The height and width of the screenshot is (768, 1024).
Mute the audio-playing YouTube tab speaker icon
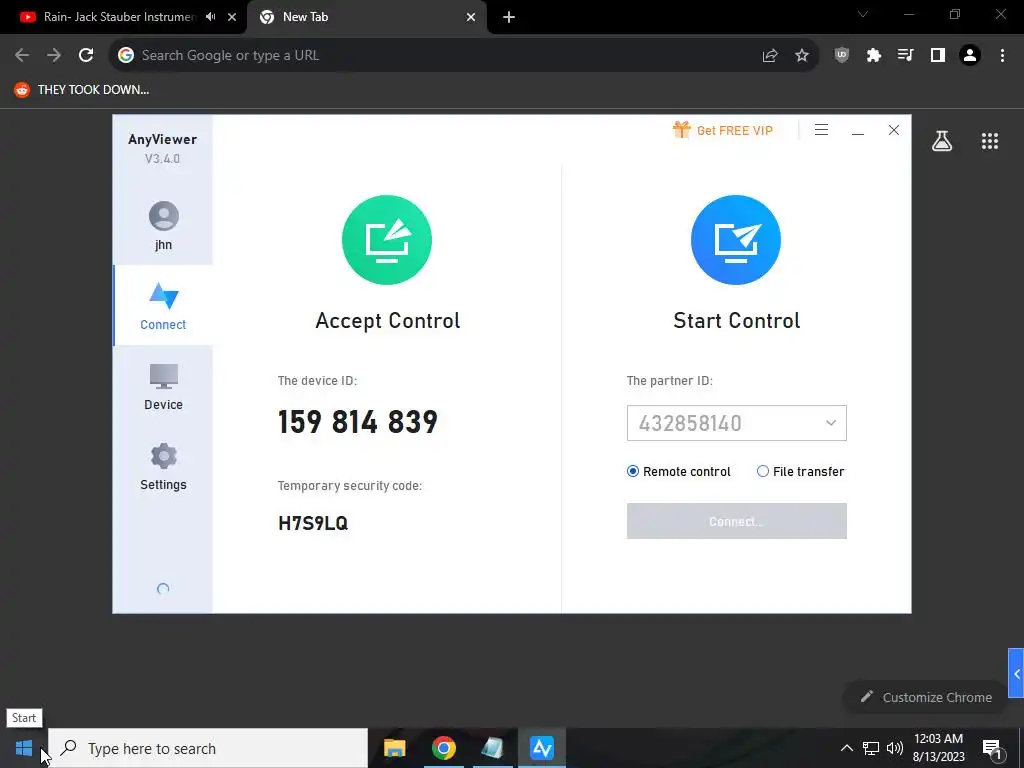(x=210, y=17)
